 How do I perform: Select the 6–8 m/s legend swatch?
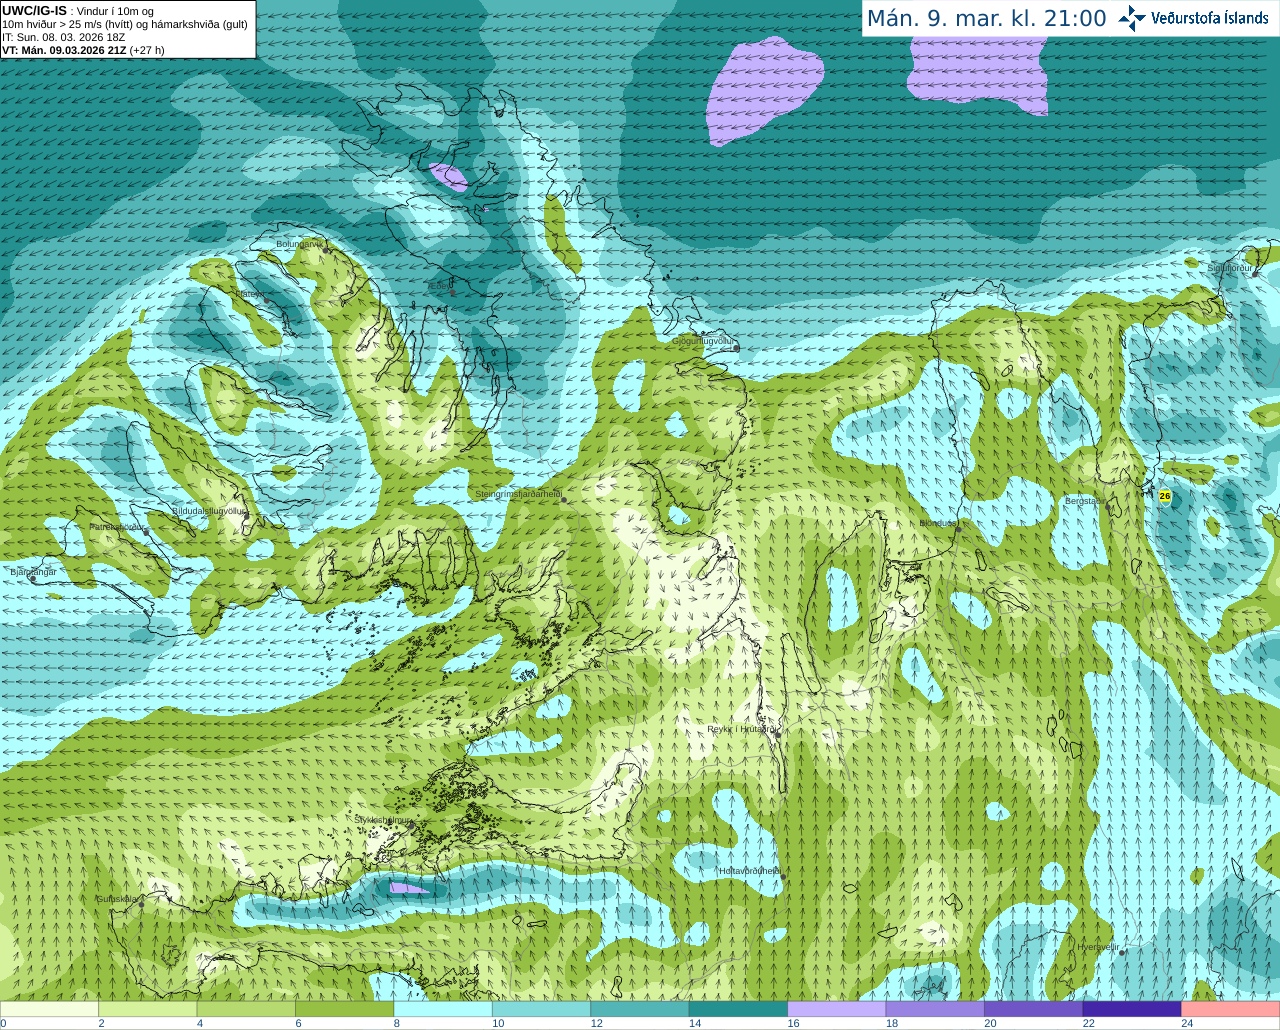[x=345, y=1009]
